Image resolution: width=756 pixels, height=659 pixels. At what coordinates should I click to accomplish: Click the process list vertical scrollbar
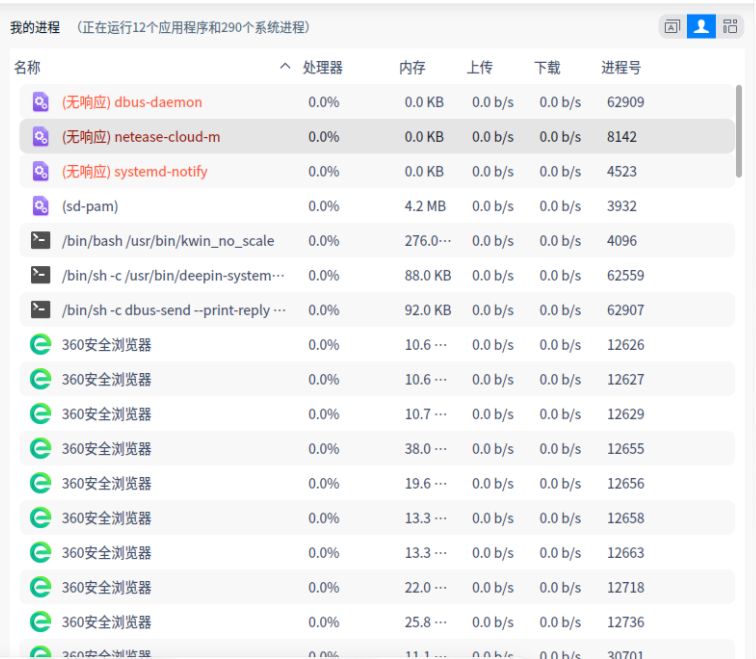pos(739,131)
